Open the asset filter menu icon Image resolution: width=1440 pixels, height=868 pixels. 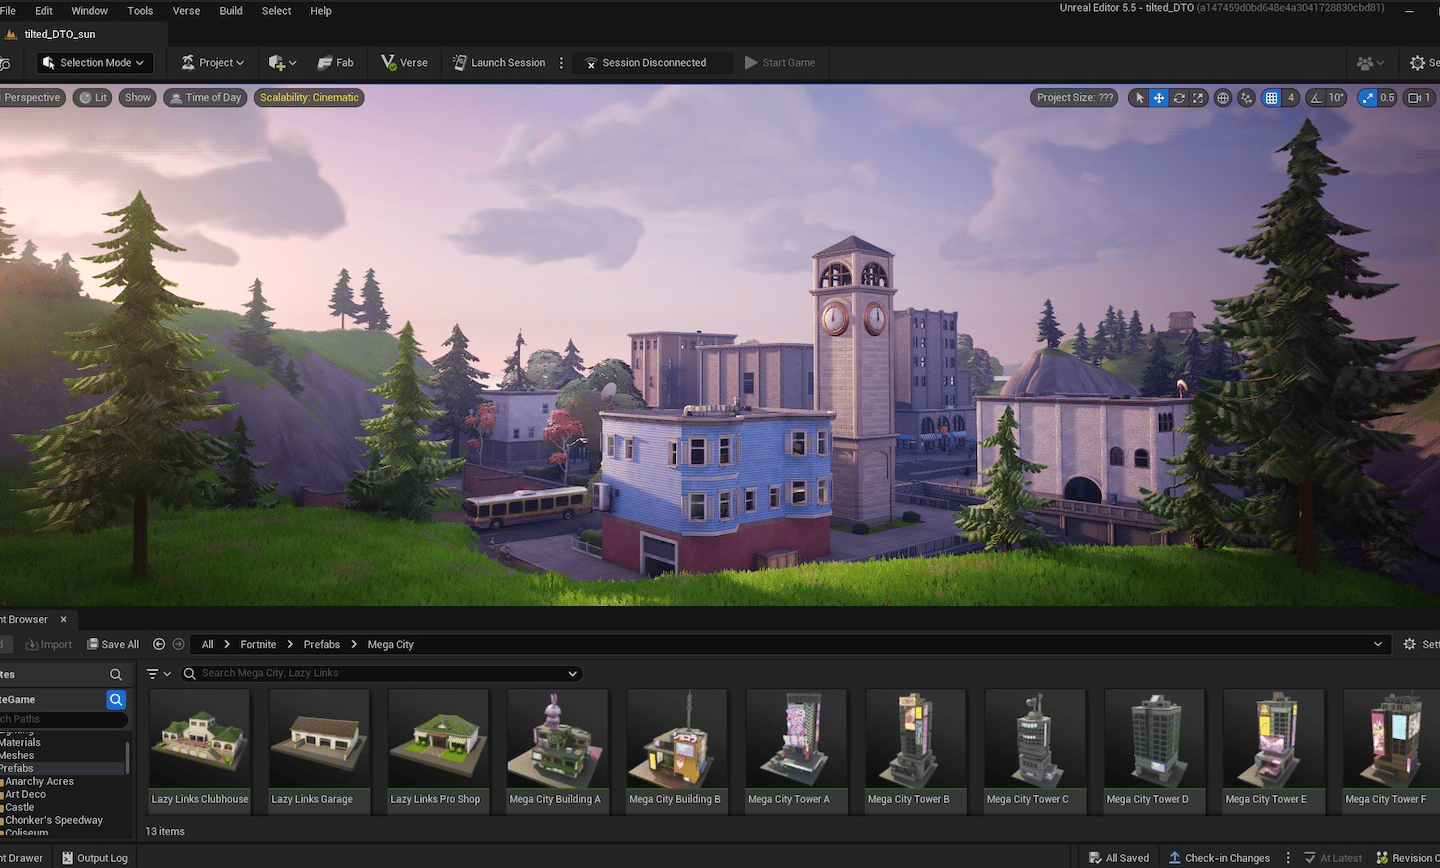(x=158, y=674)
